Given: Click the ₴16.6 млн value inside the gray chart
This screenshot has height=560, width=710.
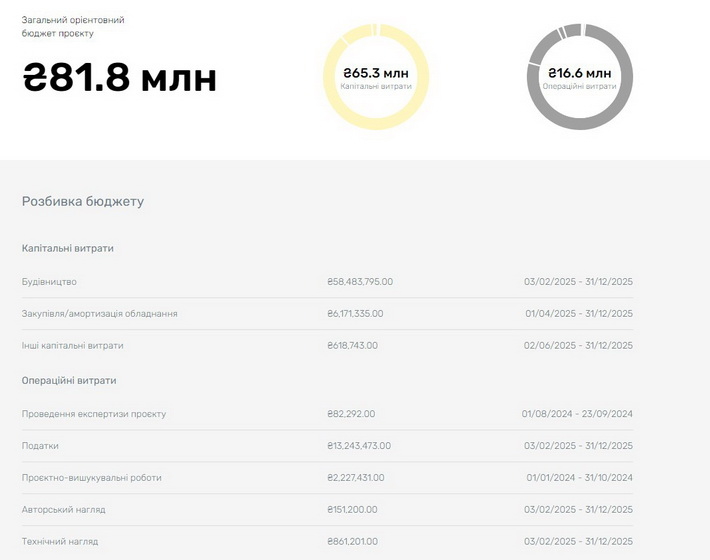Looking at the screenshot, I should [x=579, y=73].
